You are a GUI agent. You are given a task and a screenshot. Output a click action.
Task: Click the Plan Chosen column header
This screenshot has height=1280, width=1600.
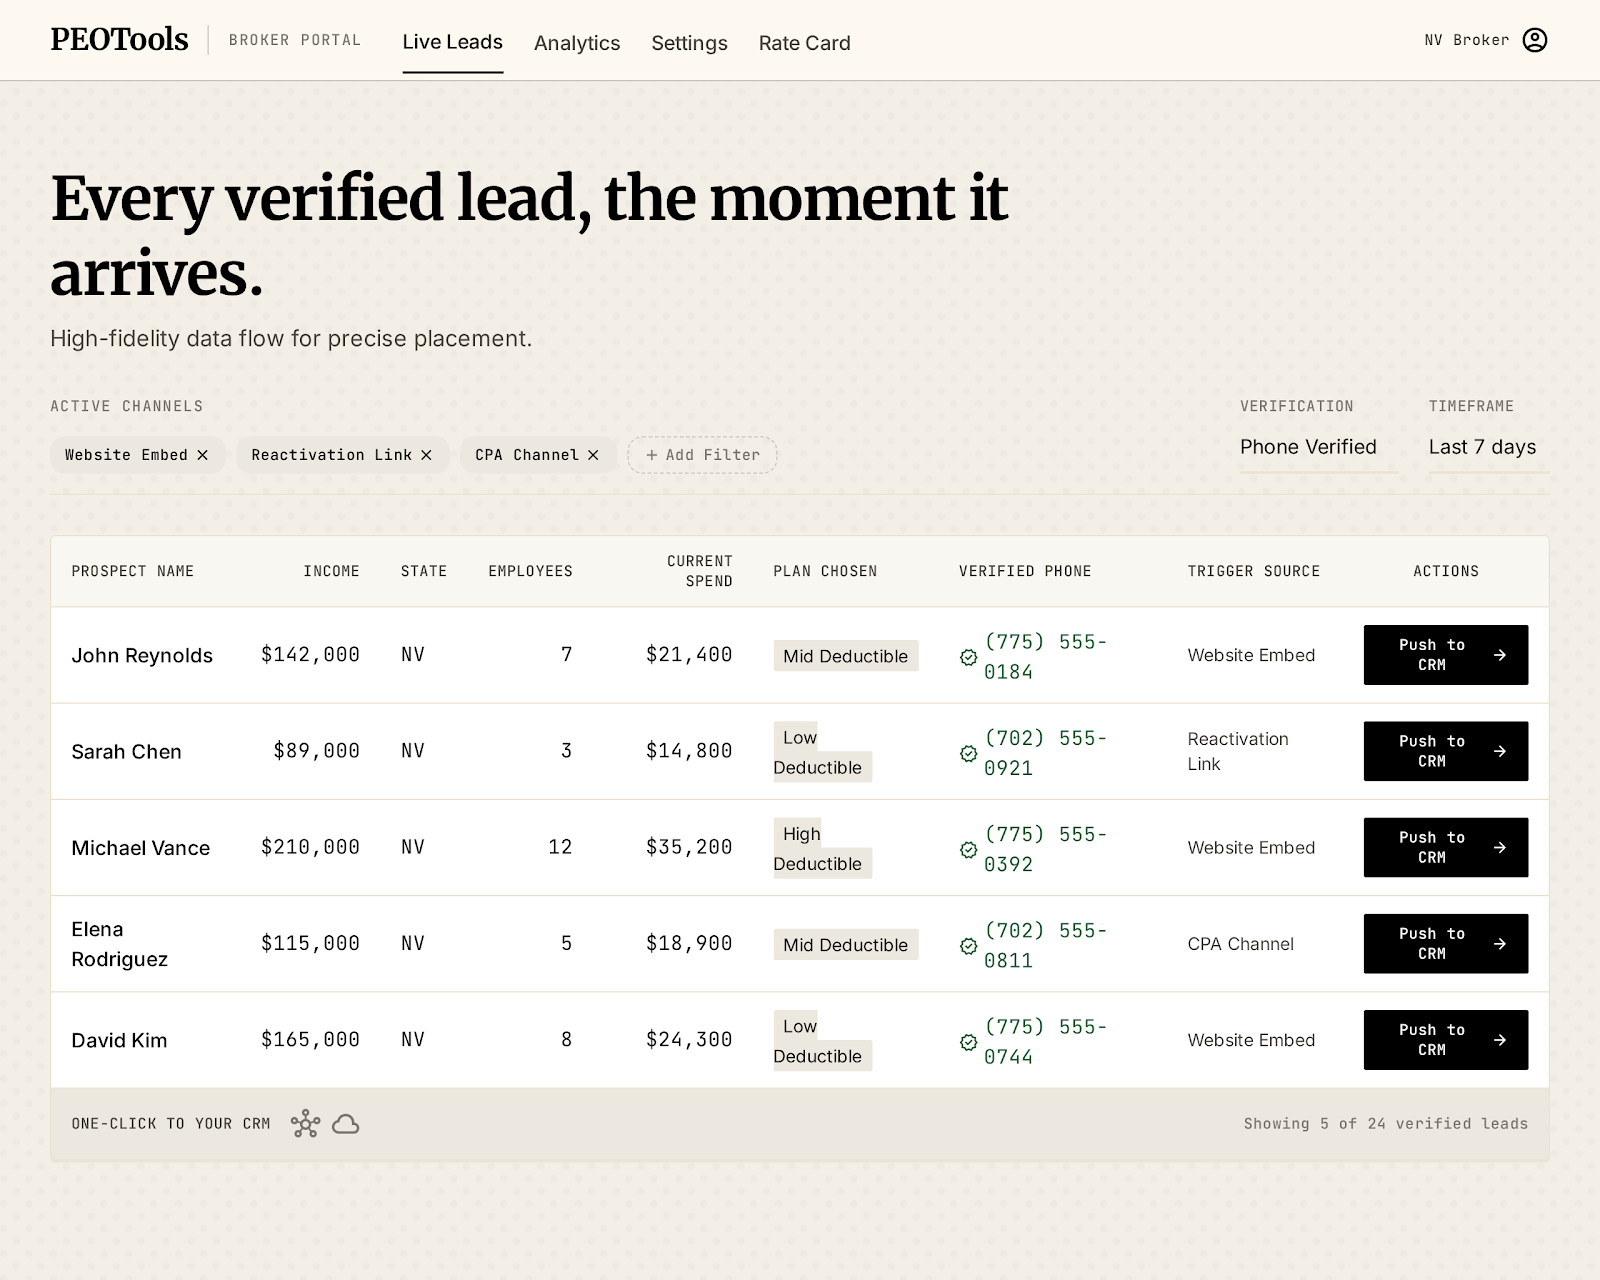tap(825, 571)
